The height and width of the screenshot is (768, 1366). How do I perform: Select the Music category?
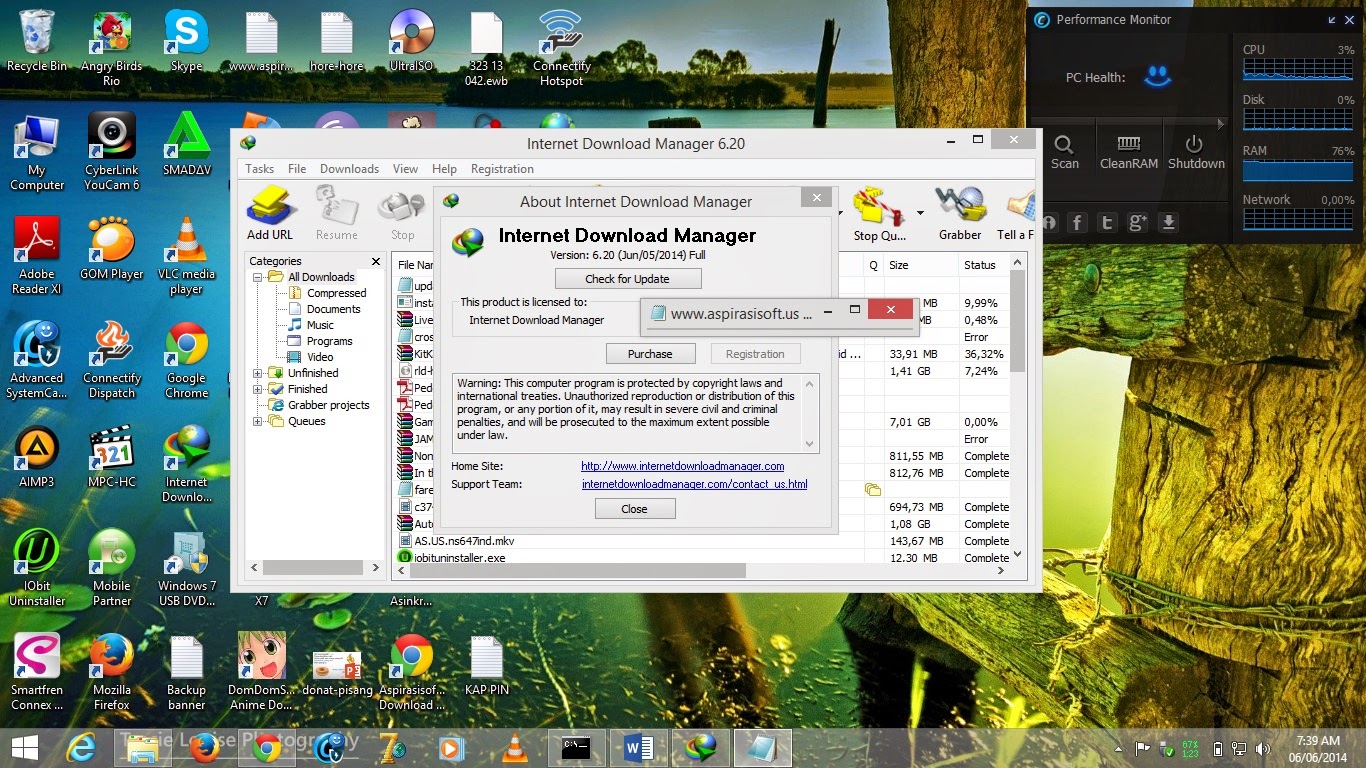(x=320, y=325)
